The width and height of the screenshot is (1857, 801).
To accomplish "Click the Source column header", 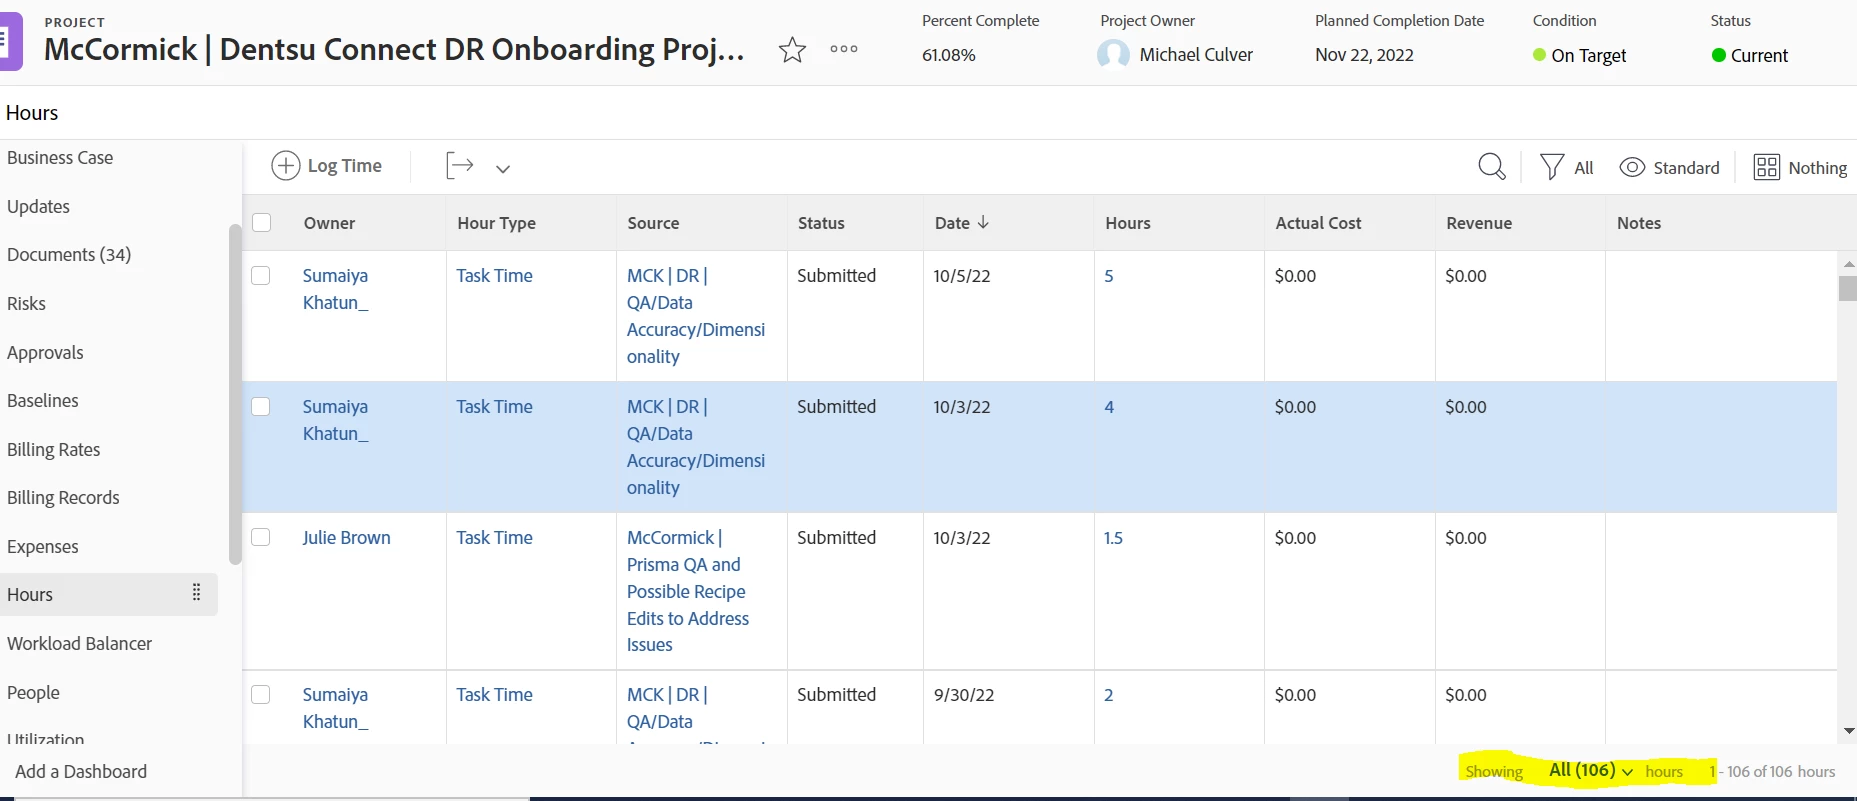I will [x=653, y=223].
